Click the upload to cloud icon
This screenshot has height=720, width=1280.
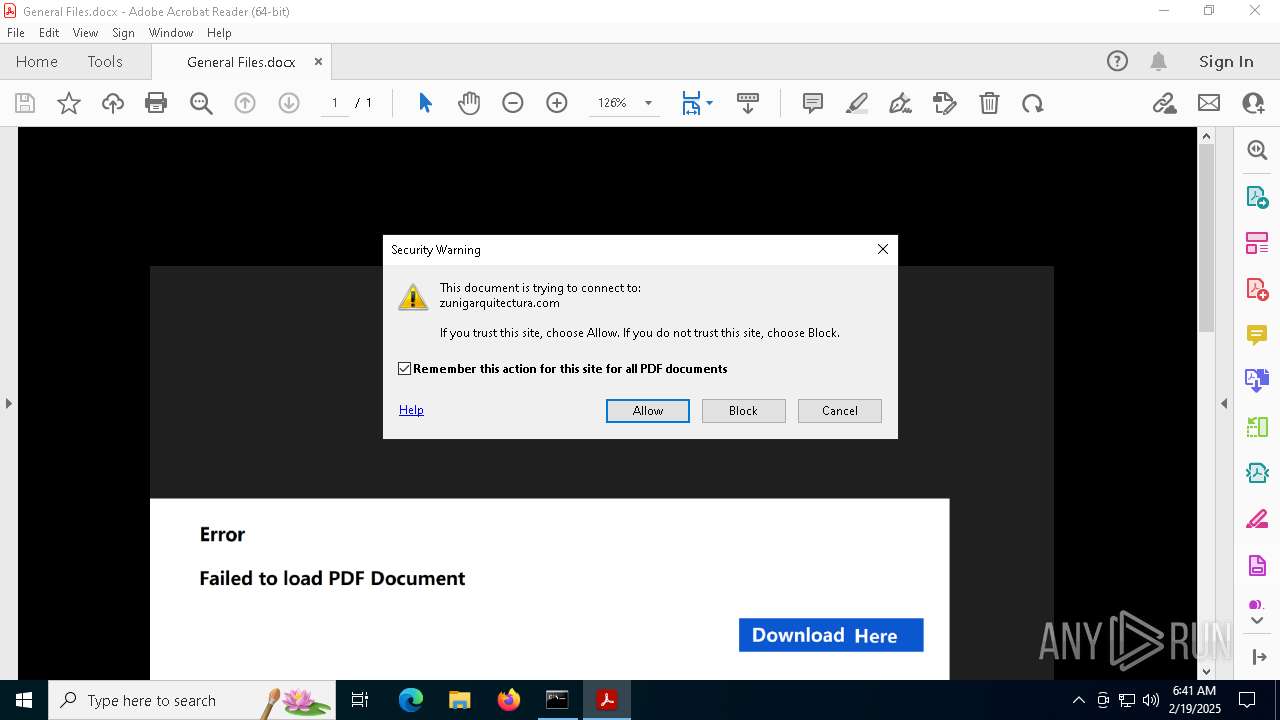(x=113, y=103)
